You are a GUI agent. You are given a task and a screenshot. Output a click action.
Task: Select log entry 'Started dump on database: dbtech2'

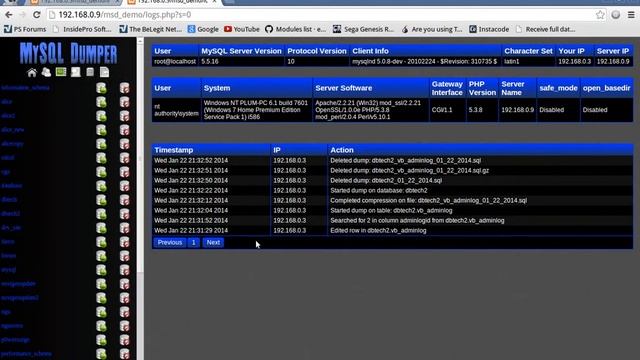pyautogui.click(x=378, y=191)
